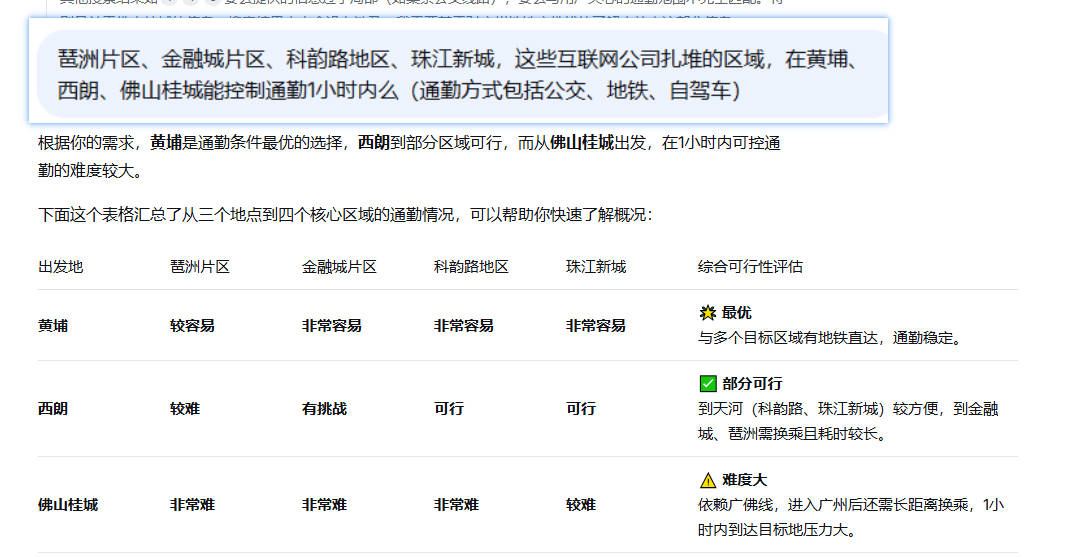Click the 较容易 cell in the 黄埔 row
Viewport: 1066px width, 557px height.
(192, 326)
